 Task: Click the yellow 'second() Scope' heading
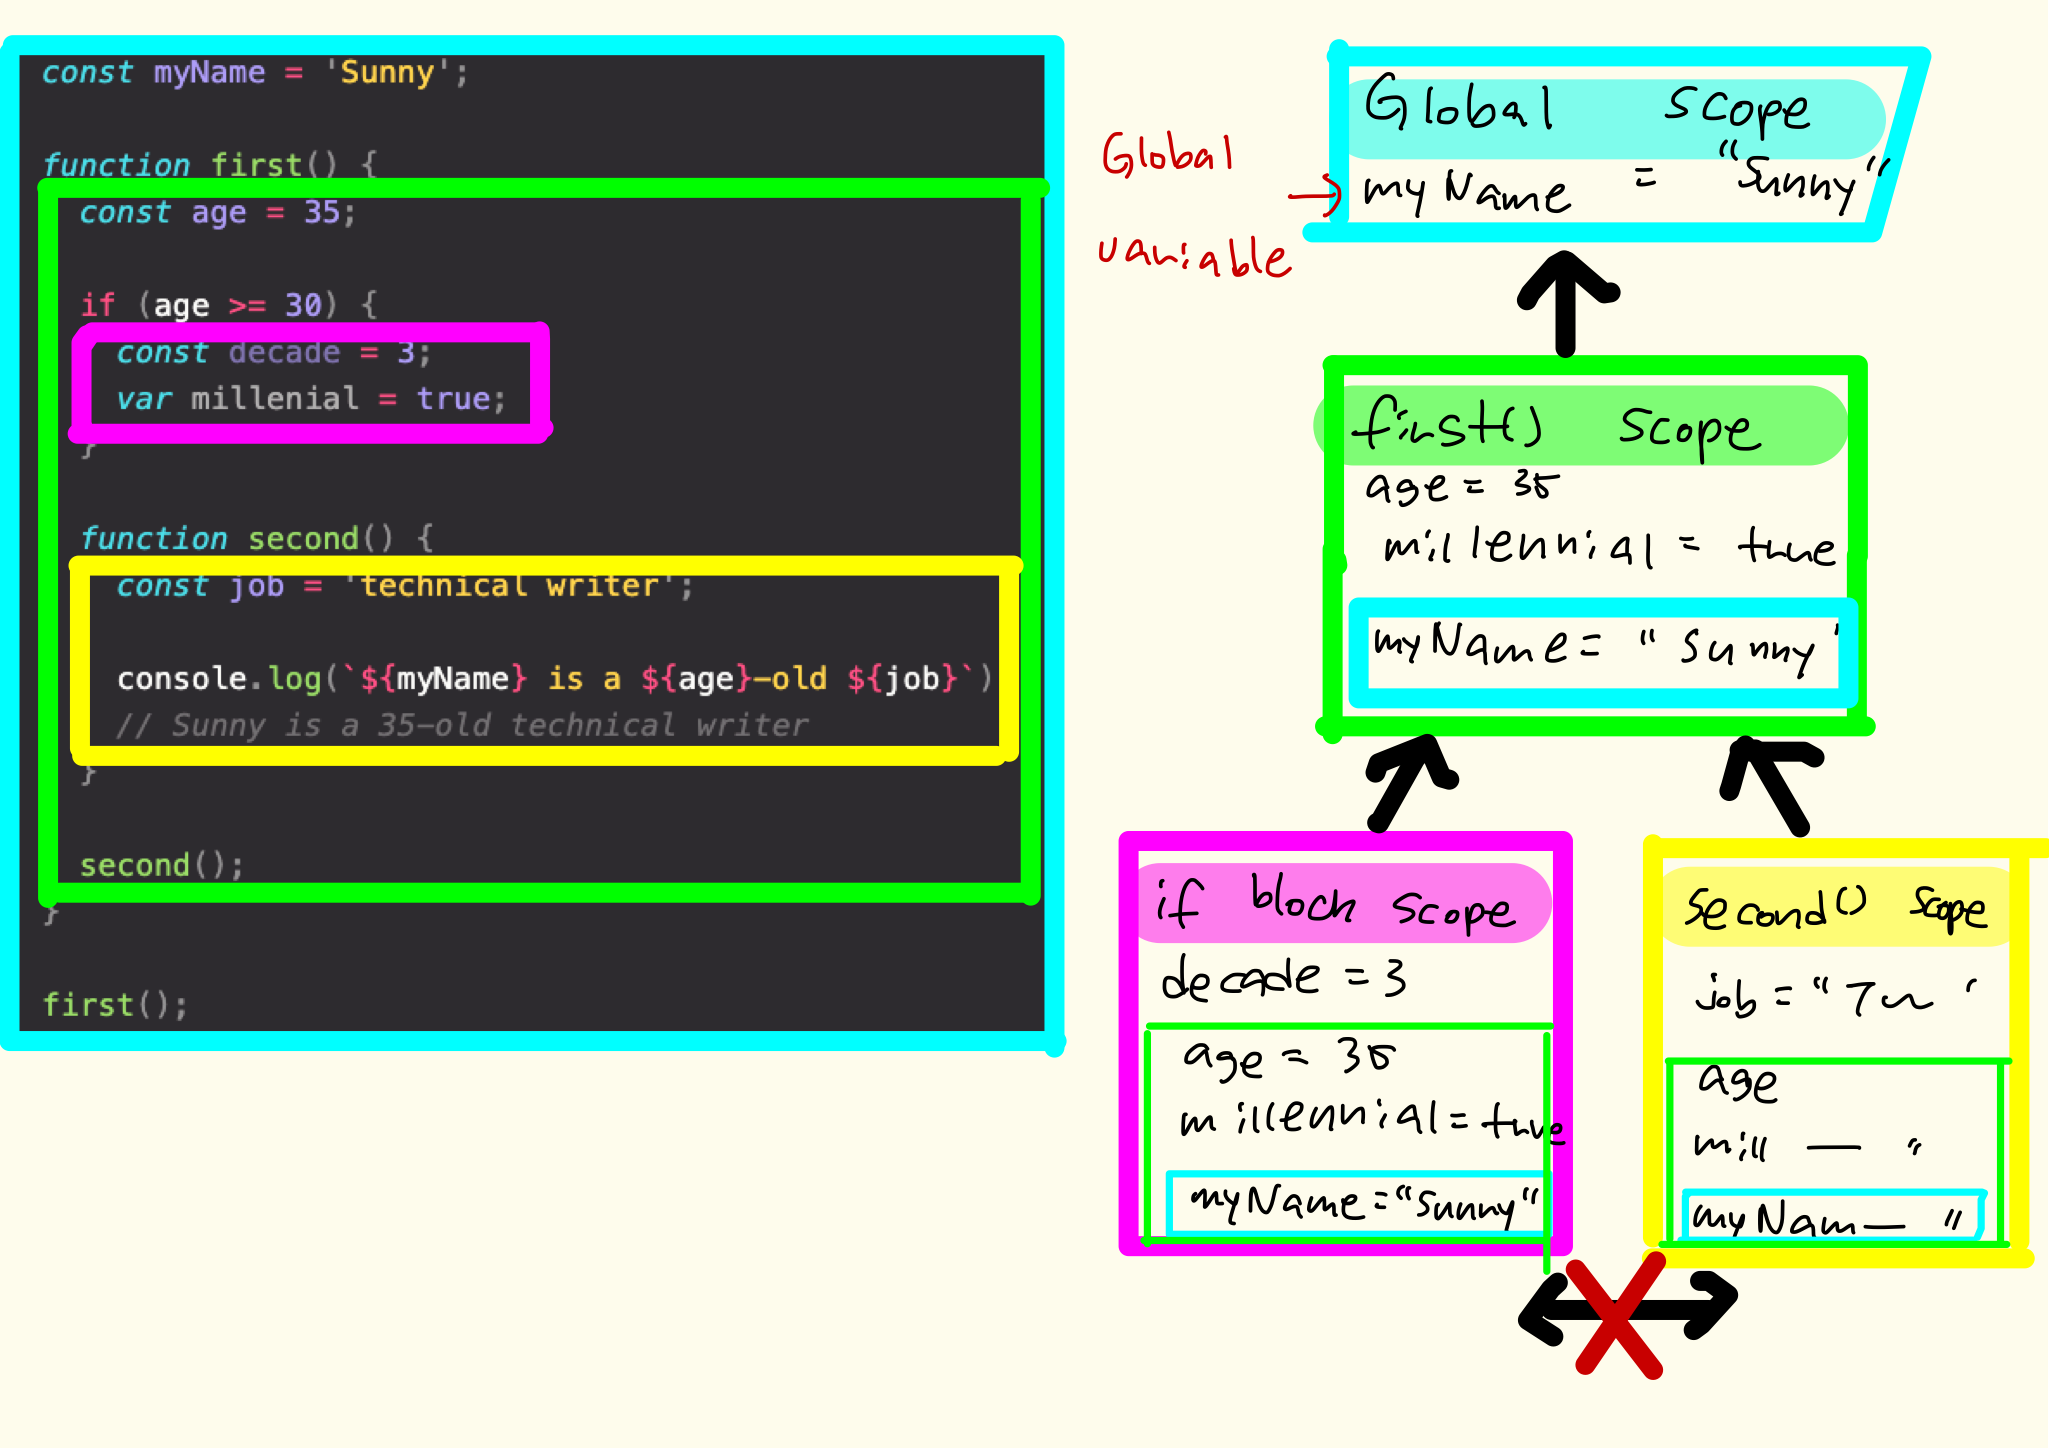[1835, 907]
